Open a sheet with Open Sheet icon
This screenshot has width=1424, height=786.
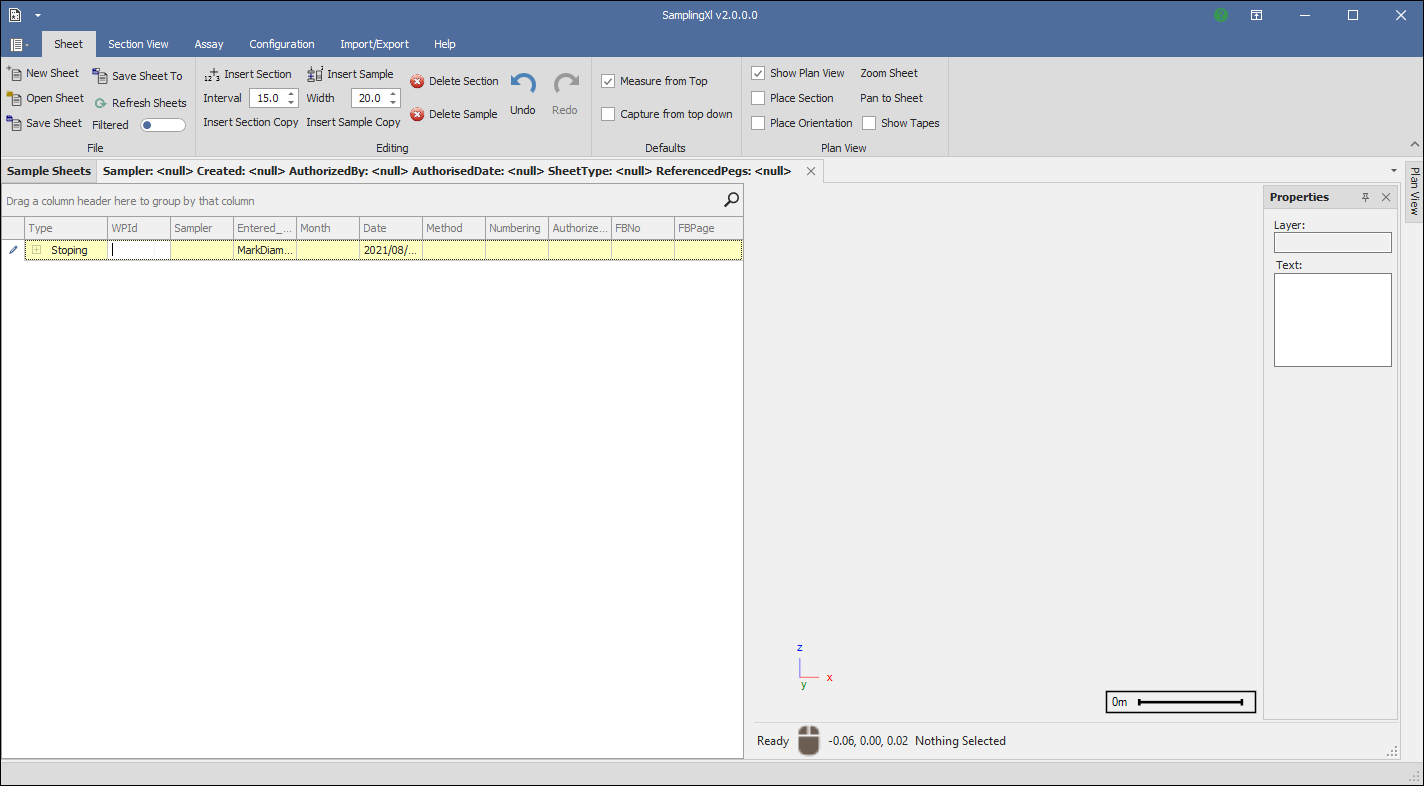14,98
